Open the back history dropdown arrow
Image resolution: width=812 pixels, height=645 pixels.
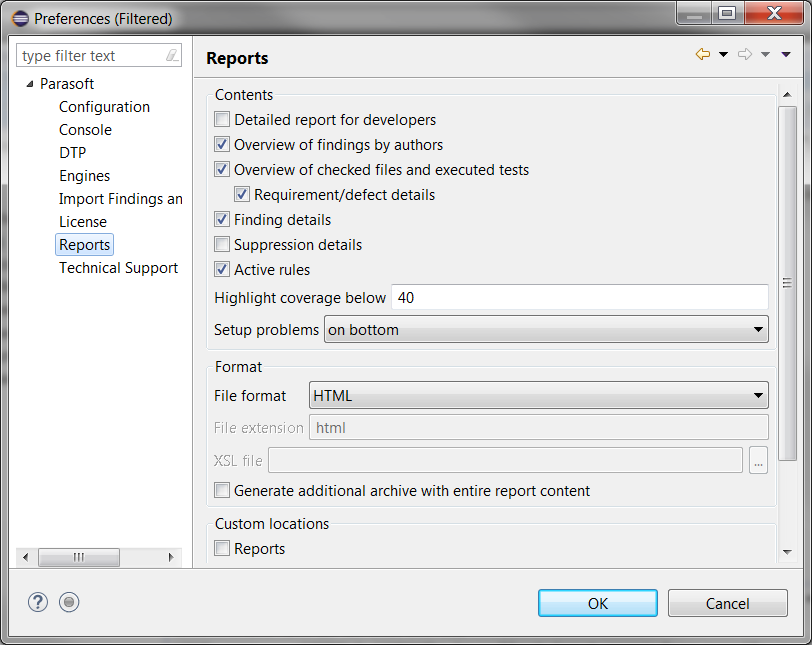coord(723,54)
